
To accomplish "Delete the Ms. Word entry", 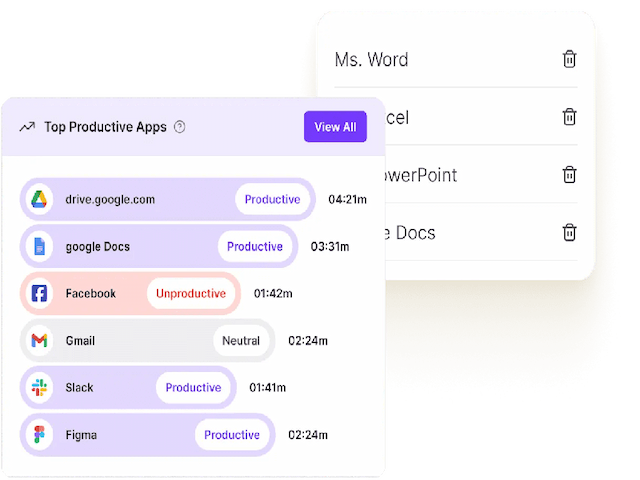I will pyautogui.click(x=569, y=59).
